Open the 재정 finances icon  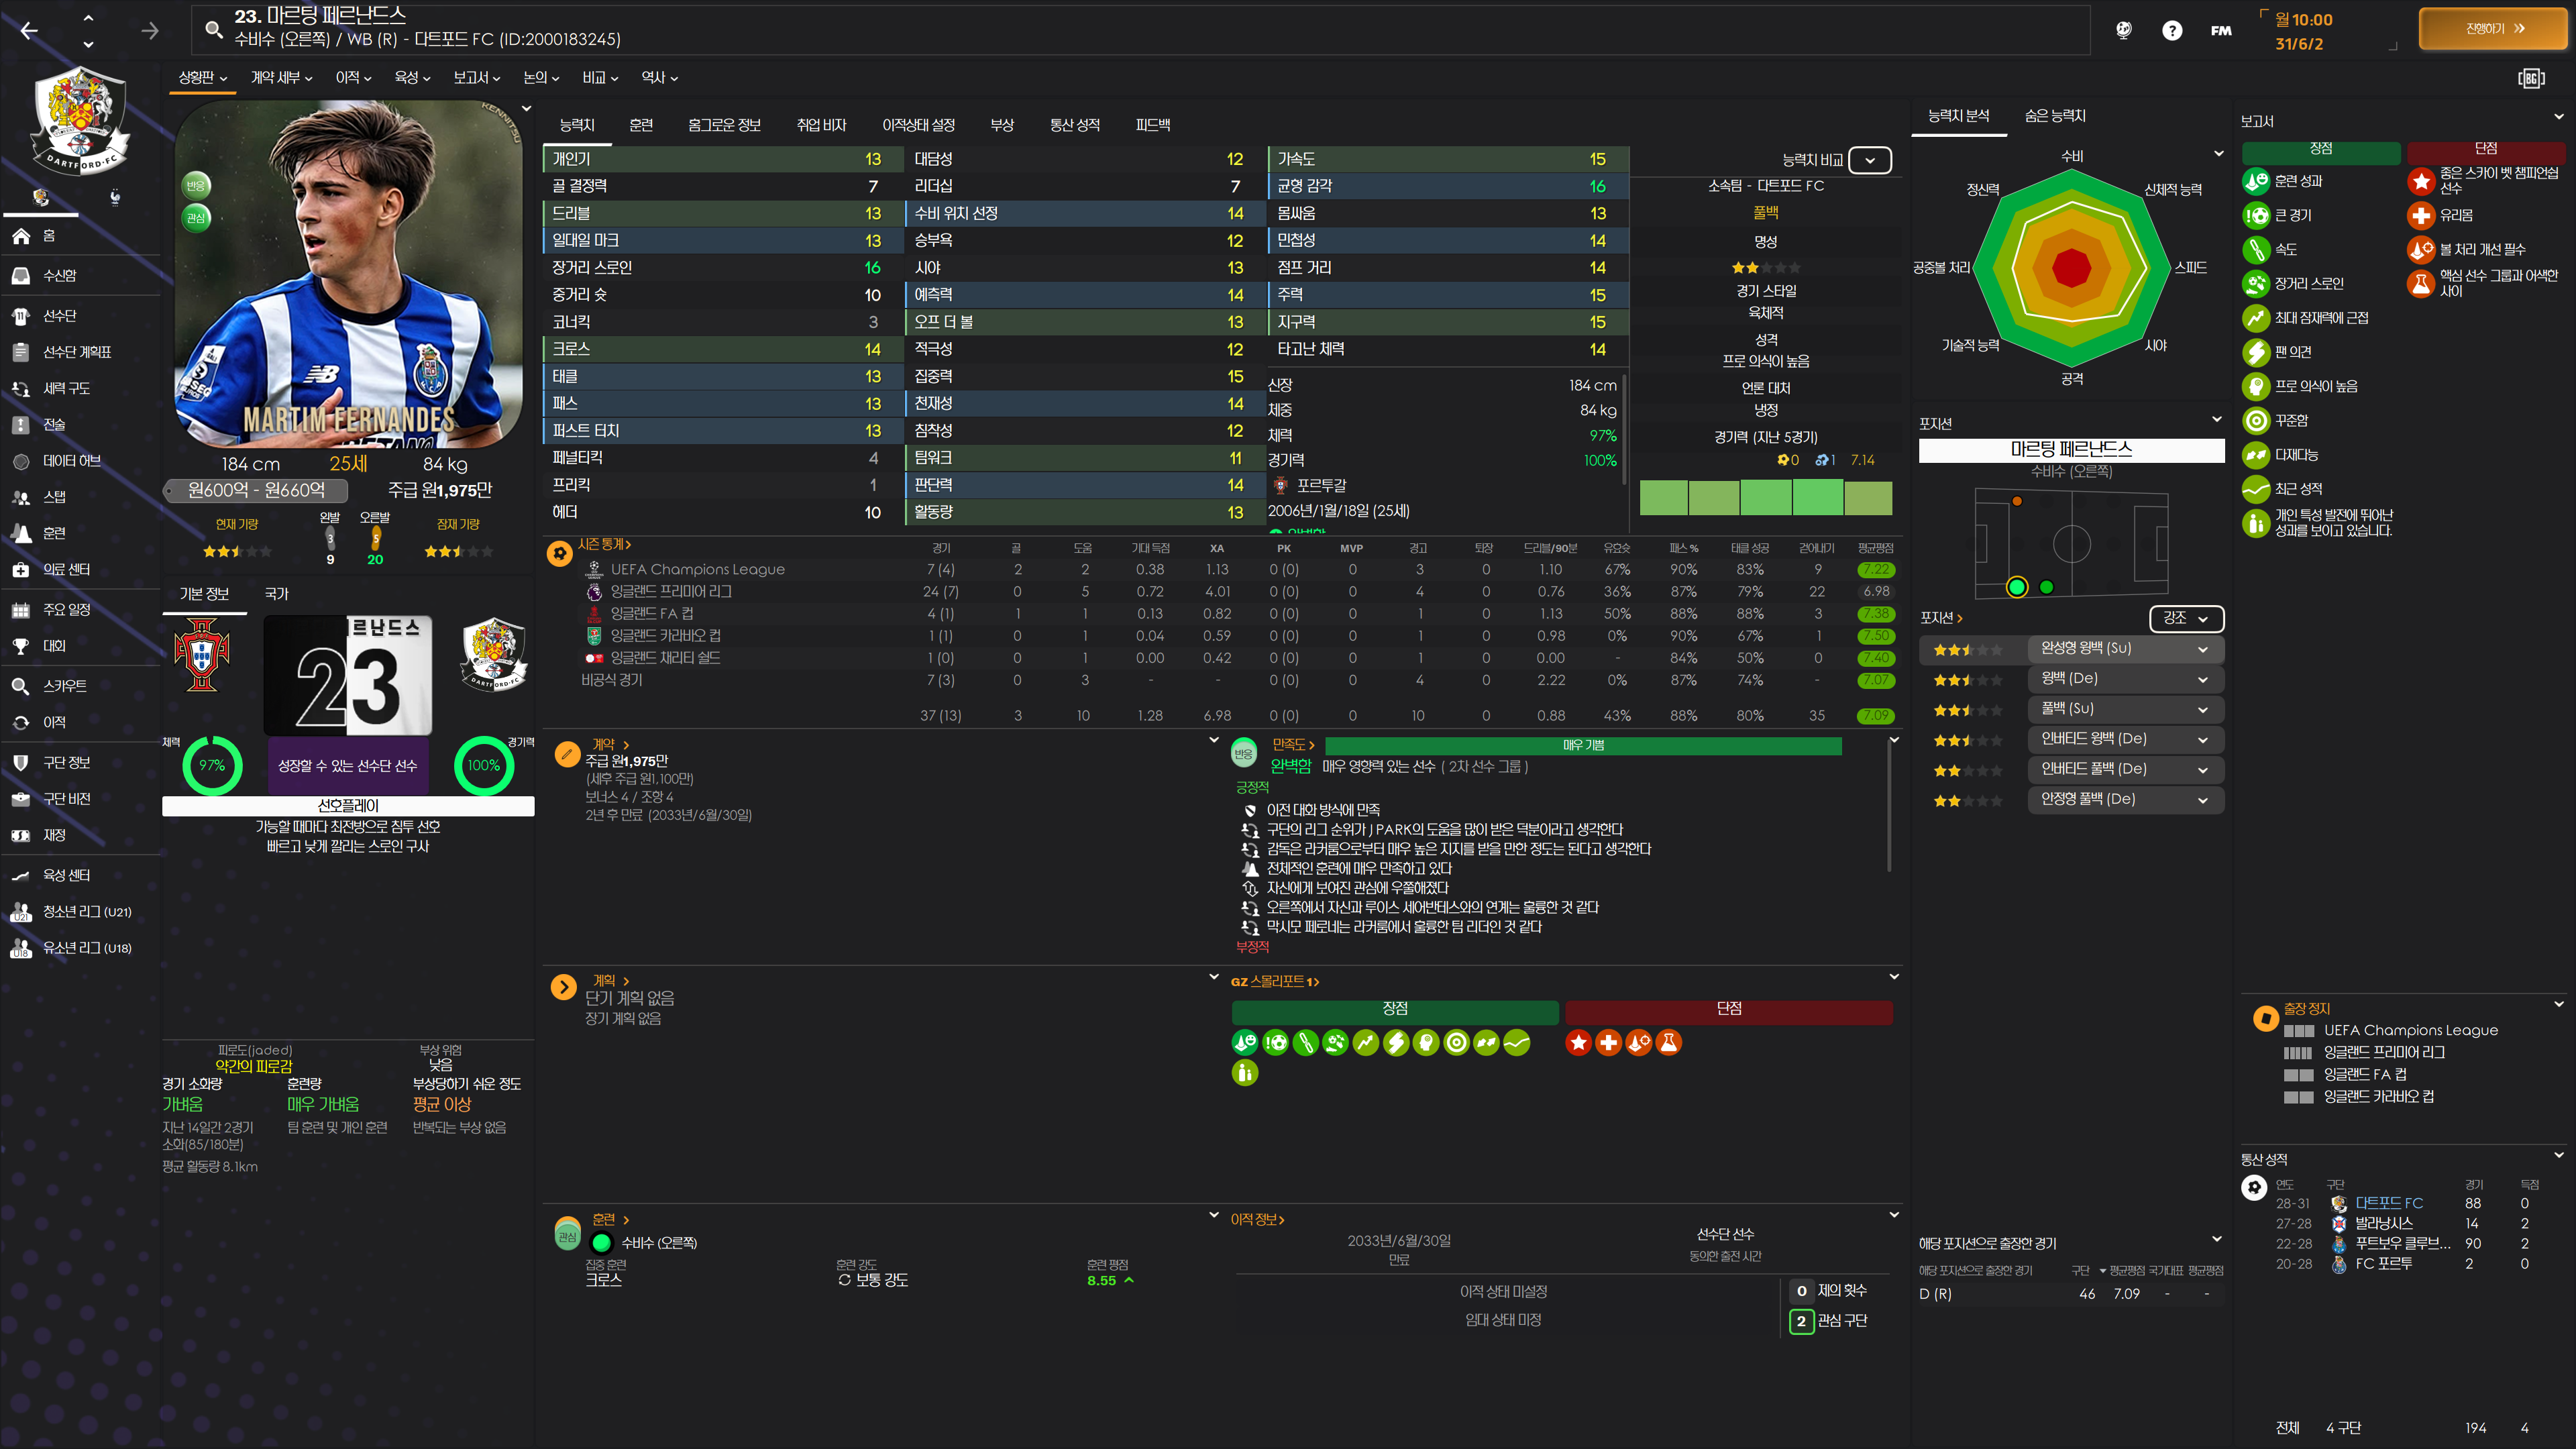click(x=21, y=835)
